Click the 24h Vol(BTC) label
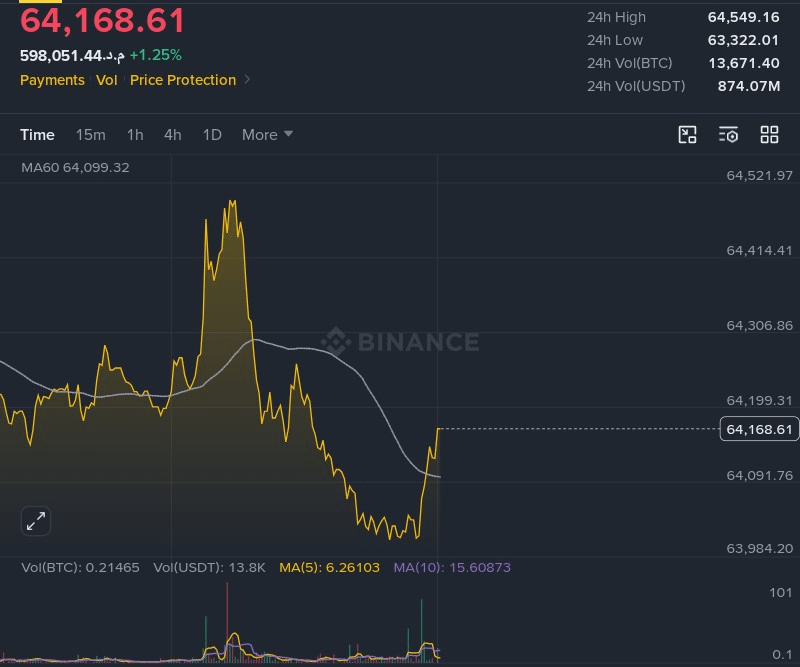Image resolution: width=800 pixels, height=667 pixels. 630,63
